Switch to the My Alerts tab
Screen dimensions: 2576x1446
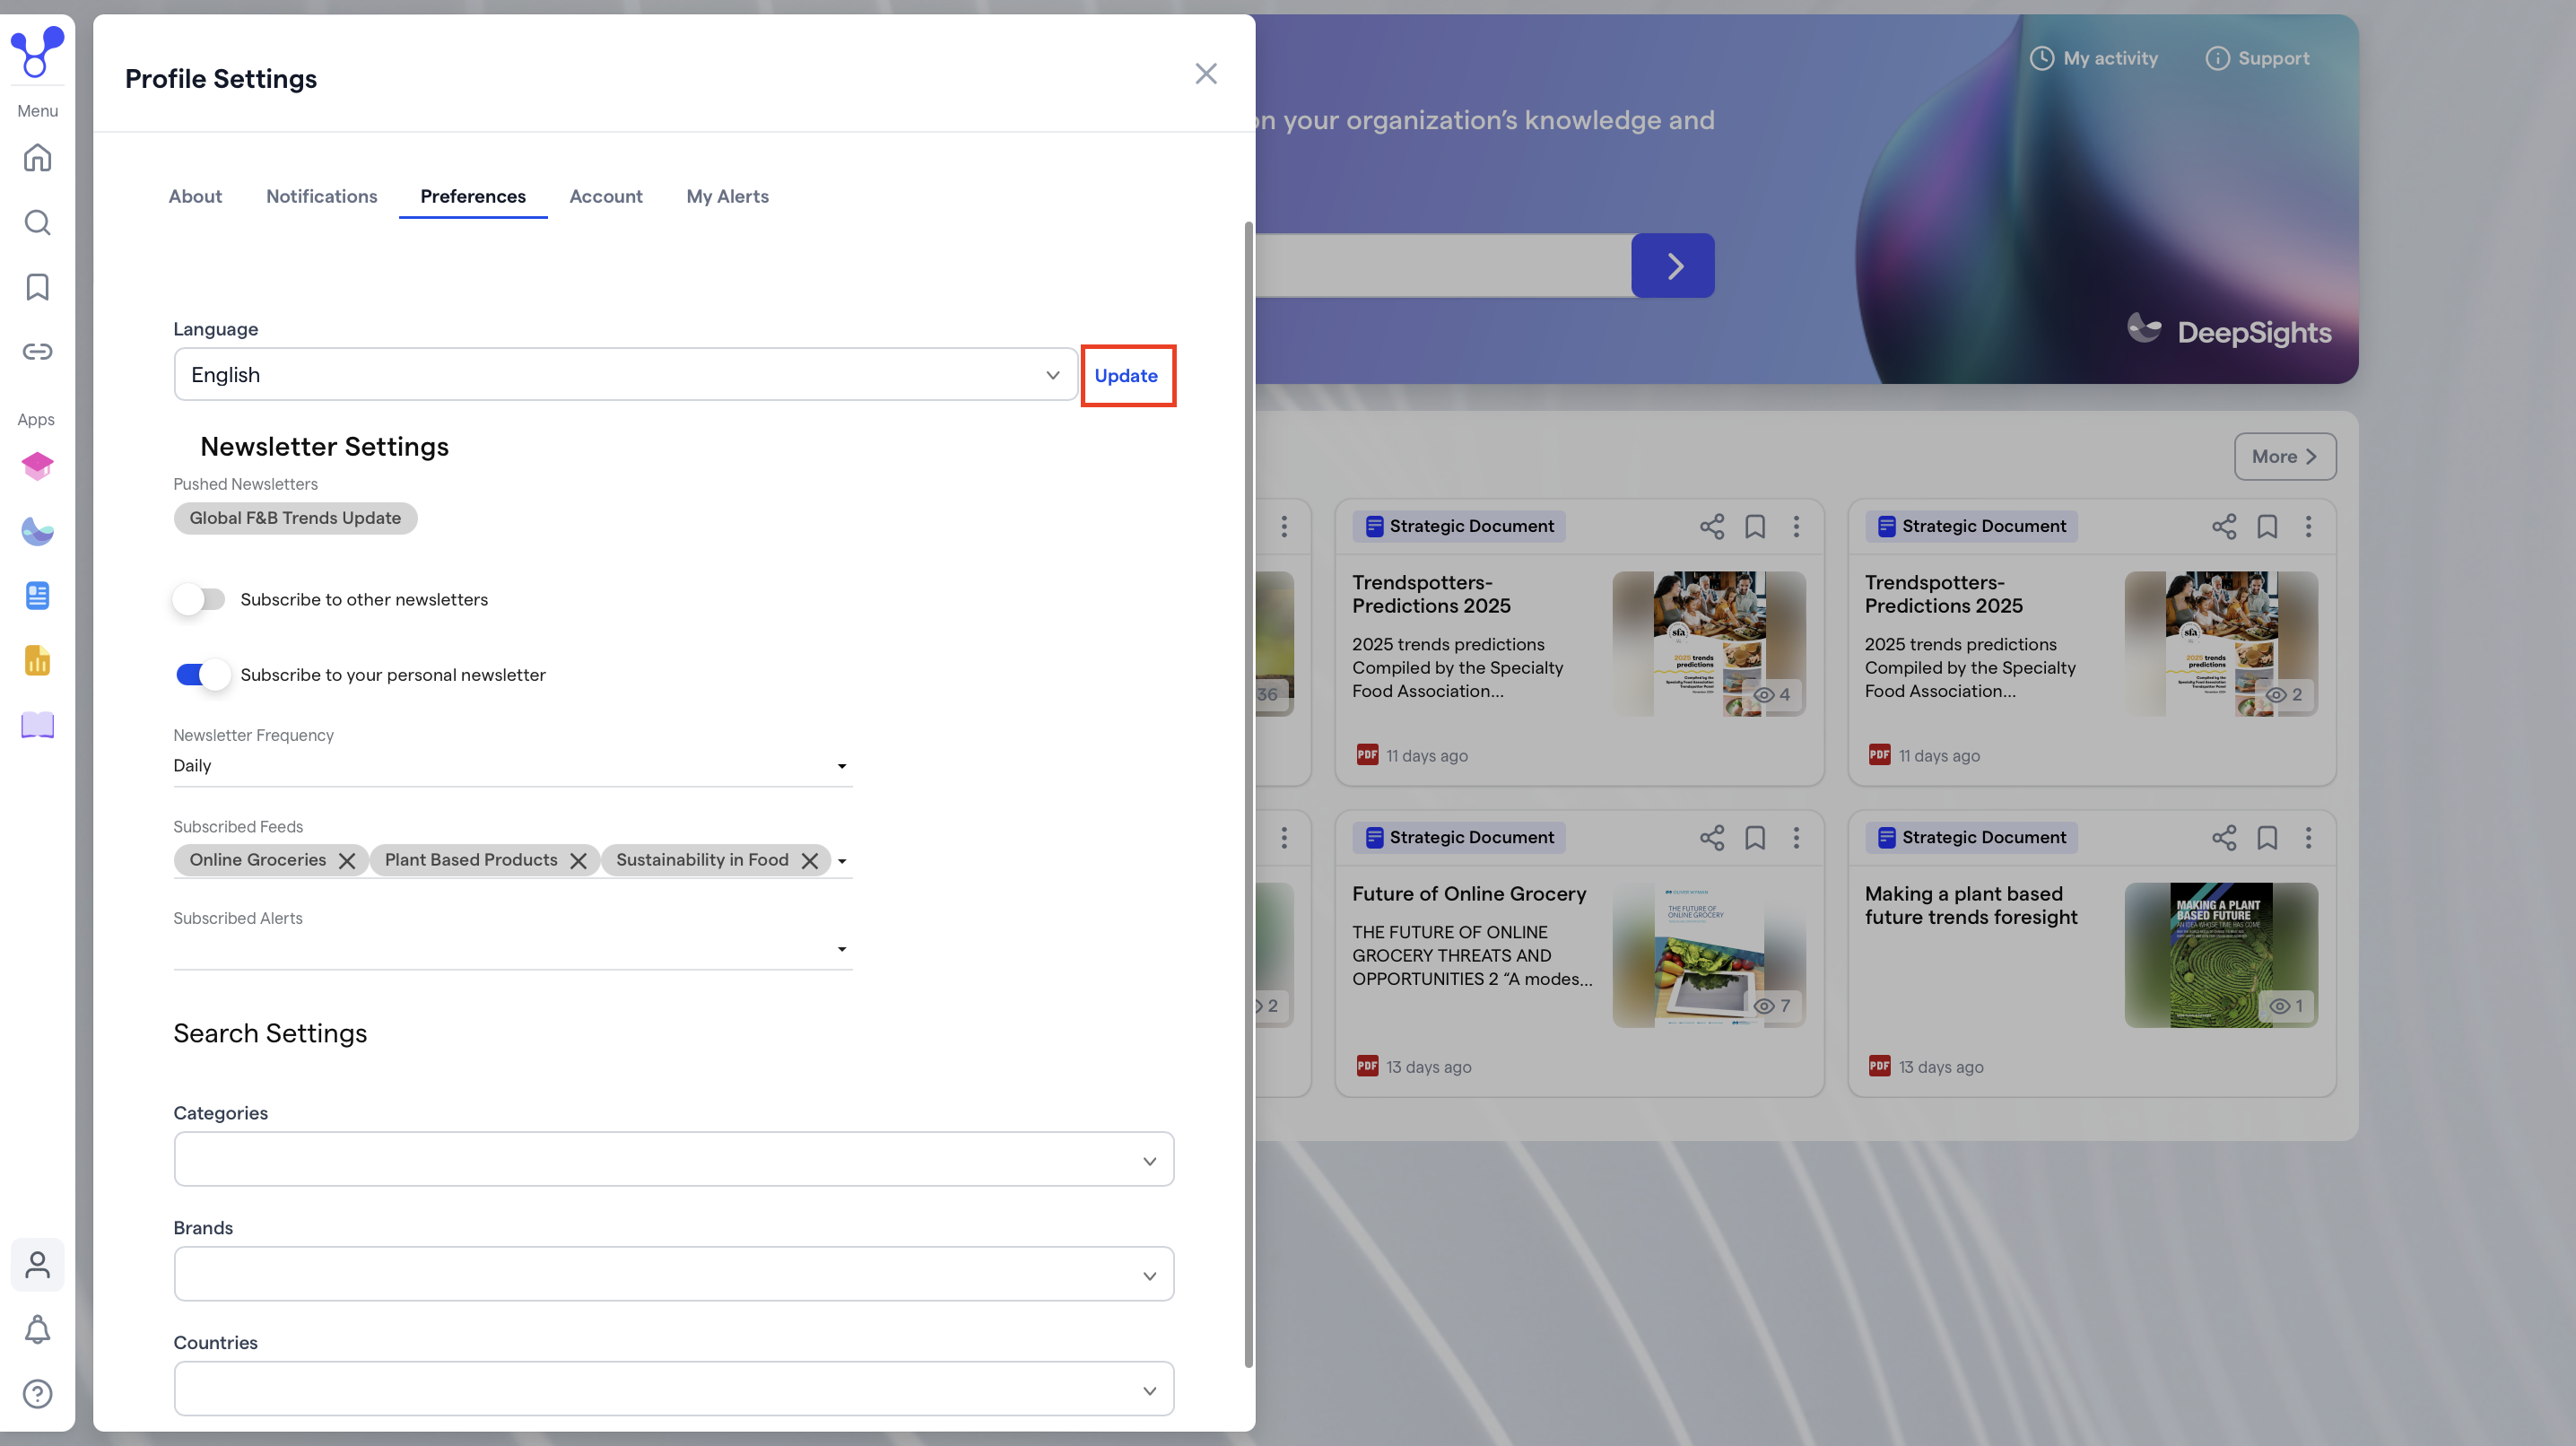pos(727,196)
